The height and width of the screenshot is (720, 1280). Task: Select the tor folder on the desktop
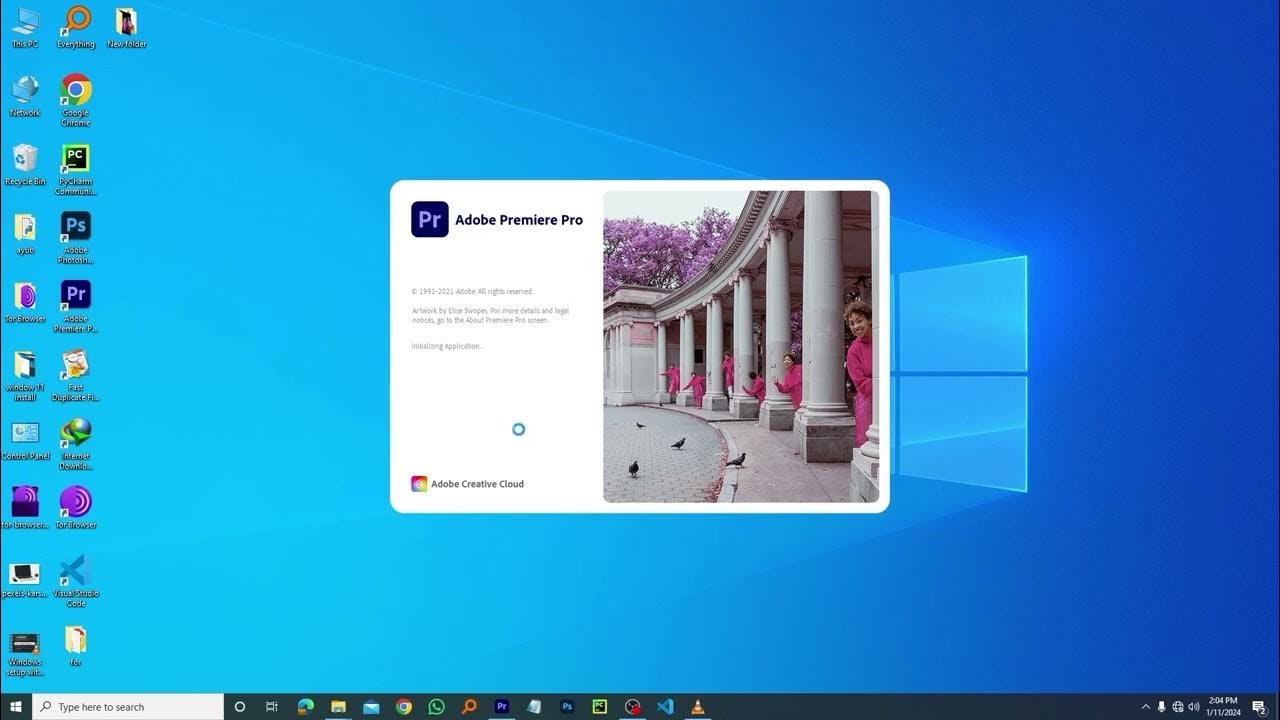[x=76, y=646]
